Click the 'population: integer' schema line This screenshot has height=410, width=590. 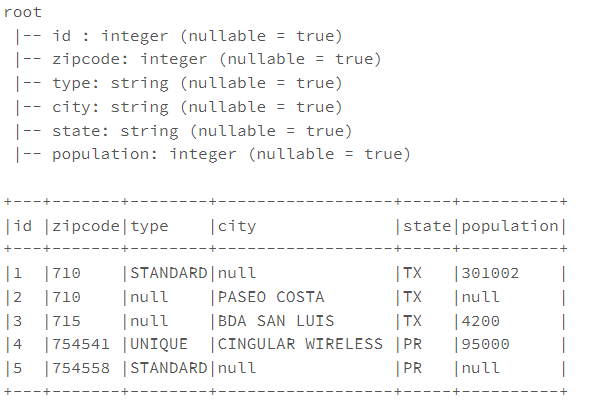(x=213, y=155)
